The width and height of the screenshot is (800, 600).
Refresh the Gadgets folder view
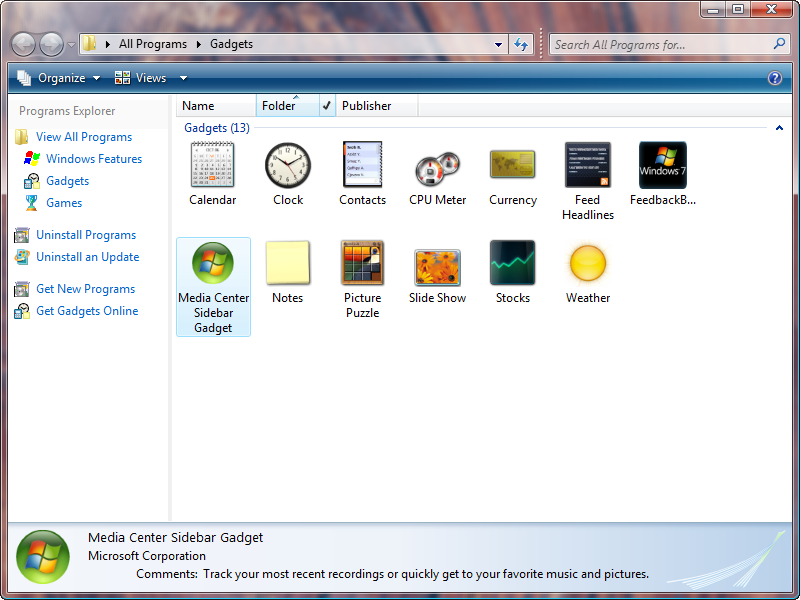[x=521, y=44]
